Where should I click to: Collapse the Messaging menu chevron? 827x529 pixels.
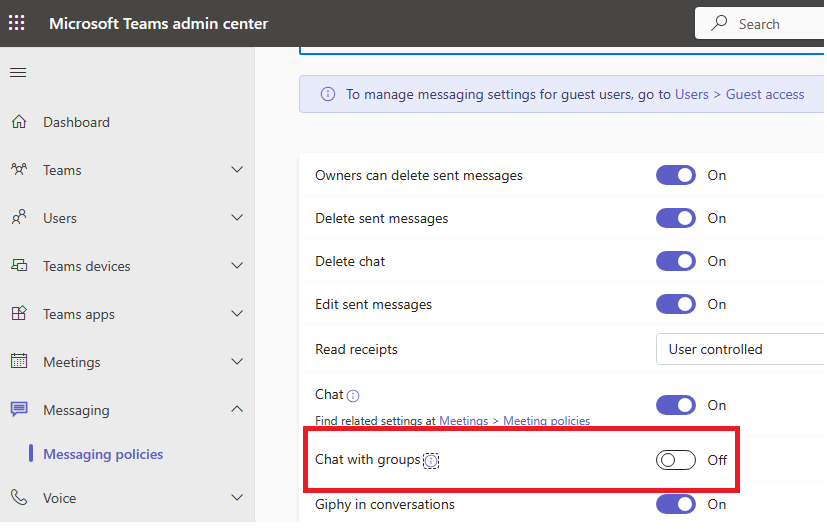237,409
